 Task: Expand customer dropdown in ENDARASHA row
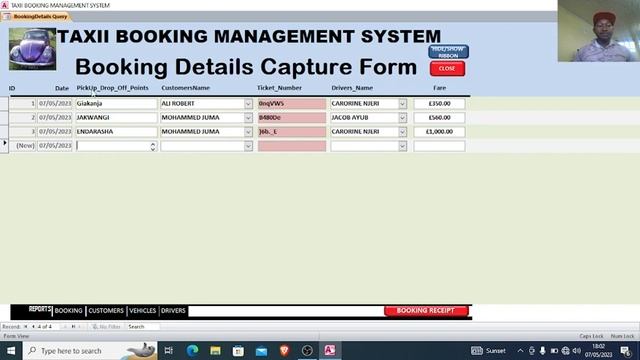tap(248, 132)
